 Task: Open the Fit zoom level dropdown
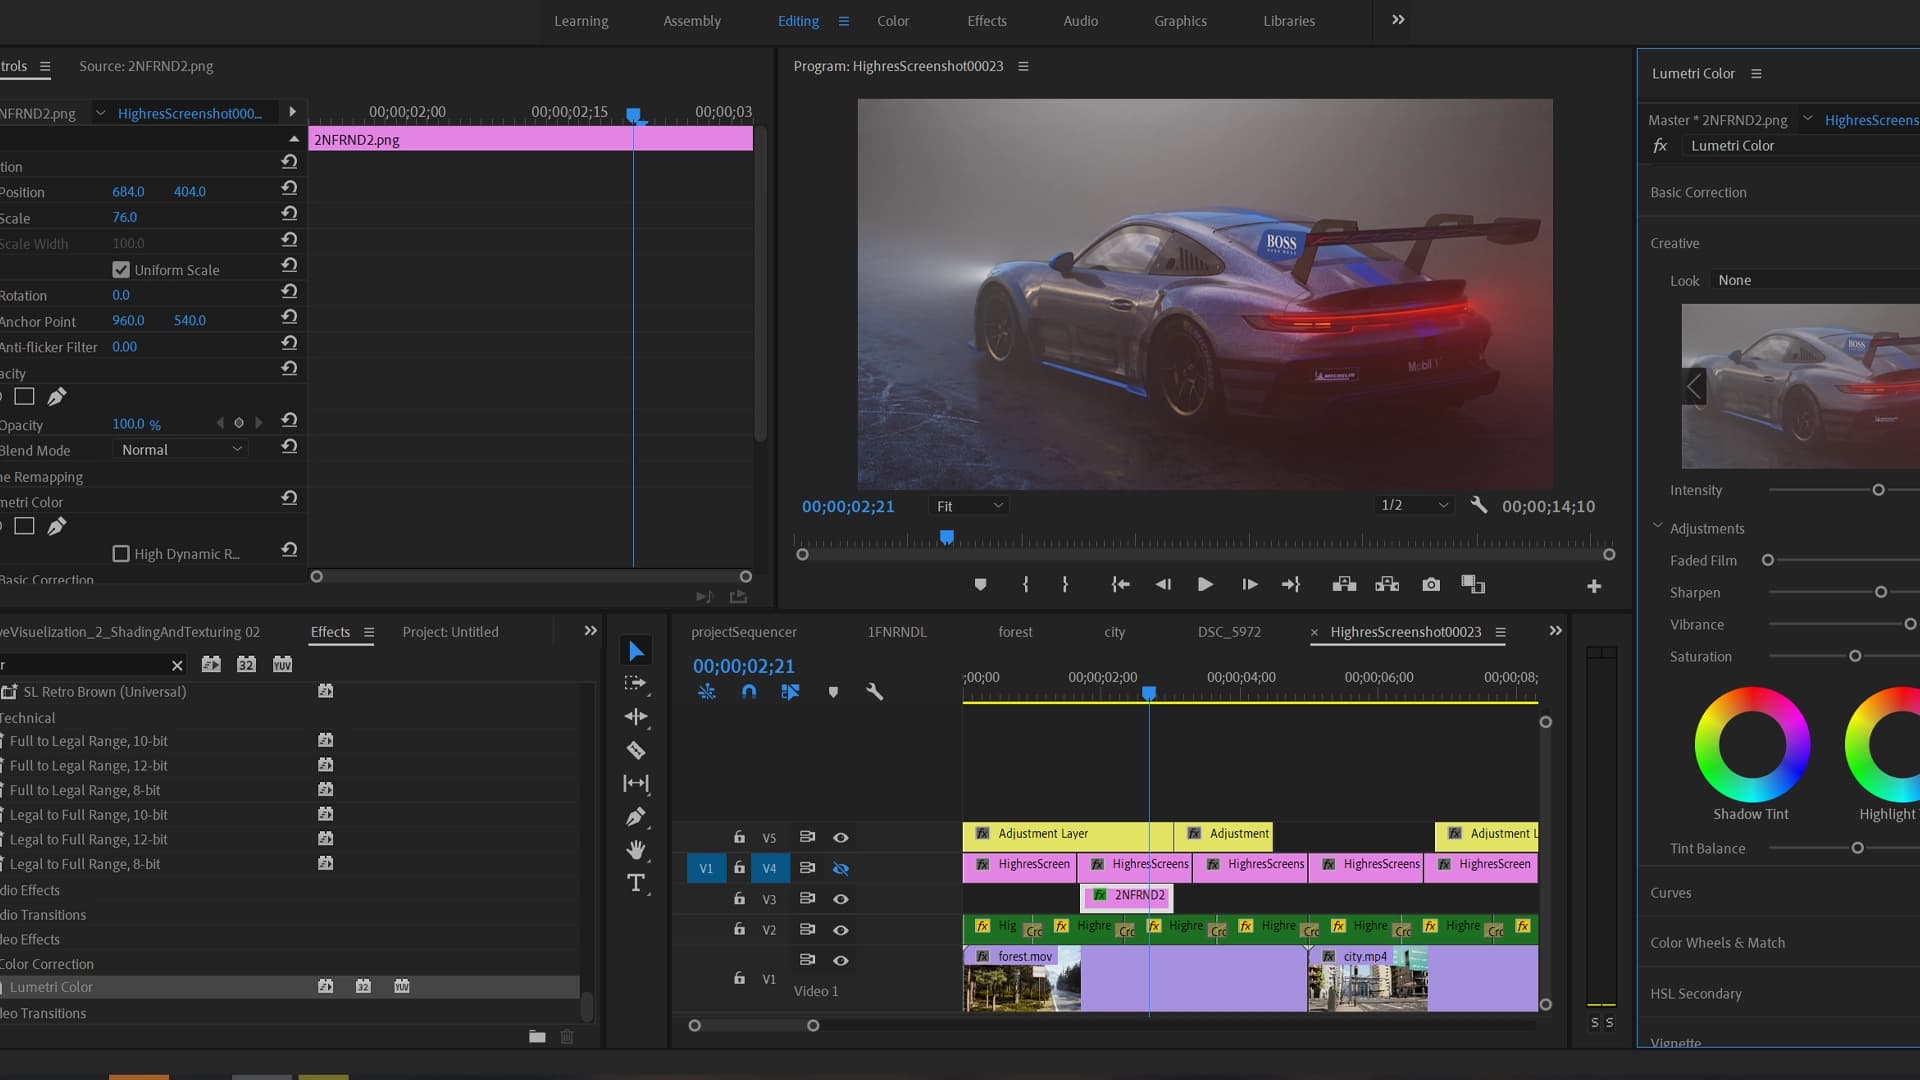[967, 505]
